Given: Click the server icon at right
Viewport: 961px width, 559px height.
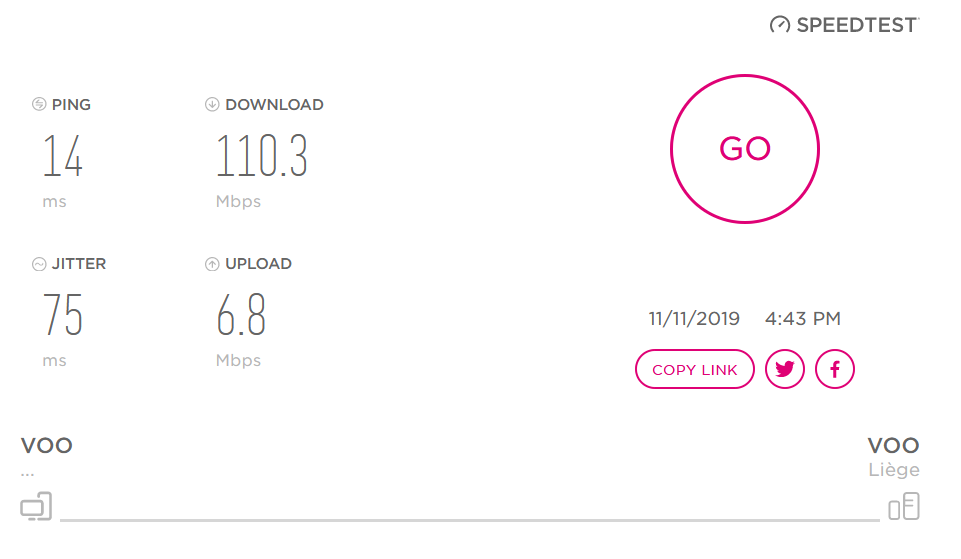Looking at the screenshot, I should (x=904, y=506).
